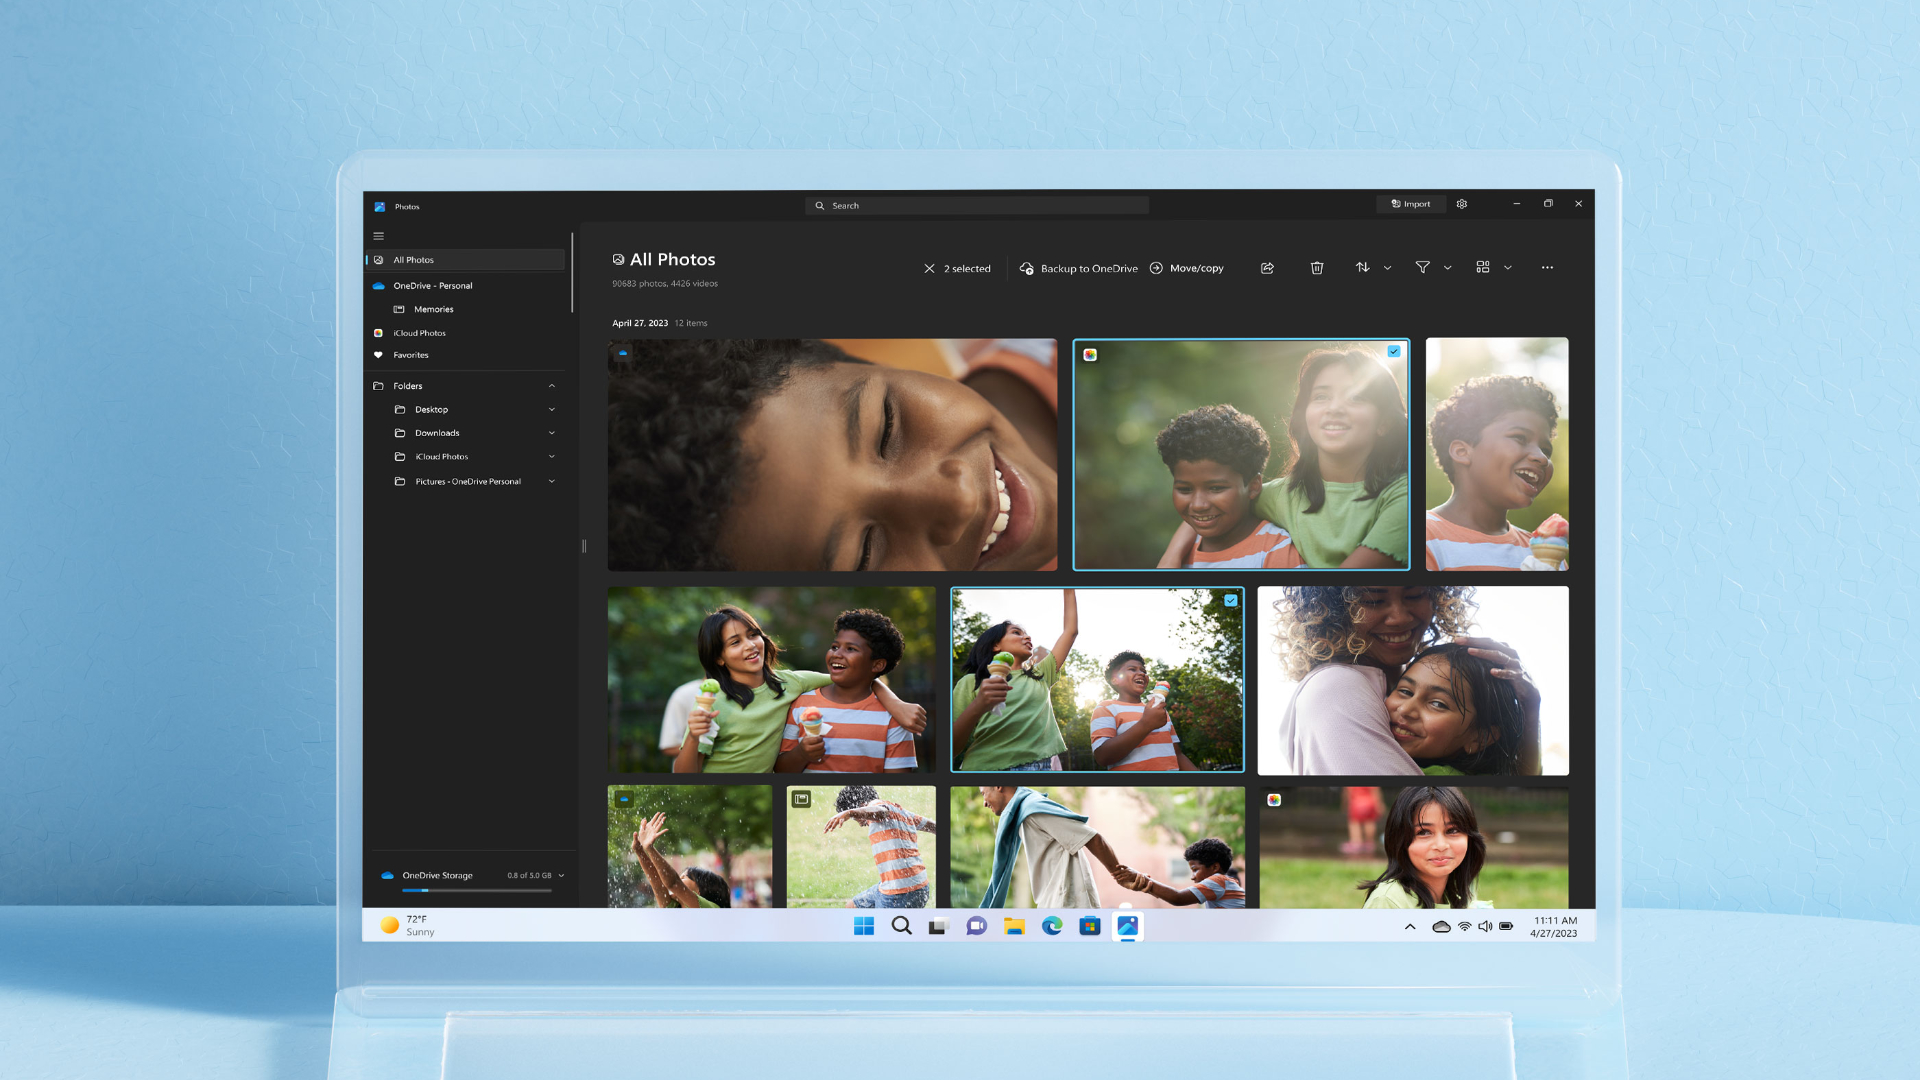Click the Search box
The width and height of the screenshot is (1920, 1080).
point(977,206)
